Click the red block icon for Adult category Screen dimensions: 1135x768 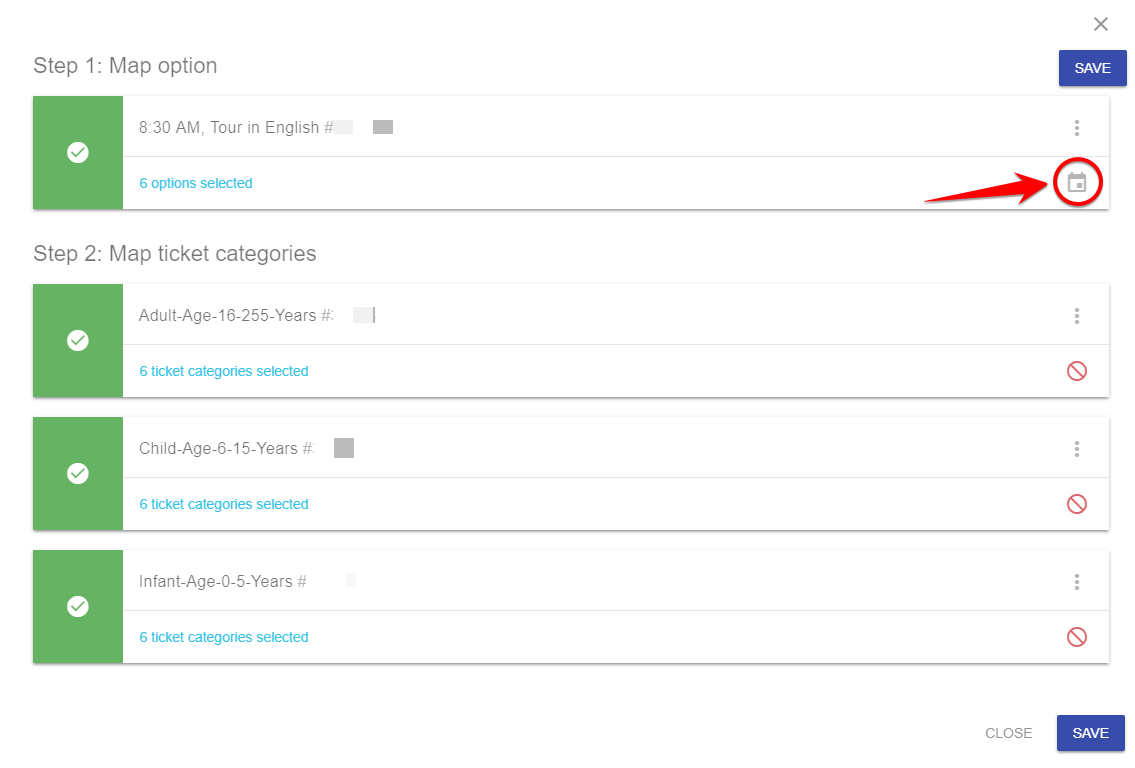tap(1077, 371)
